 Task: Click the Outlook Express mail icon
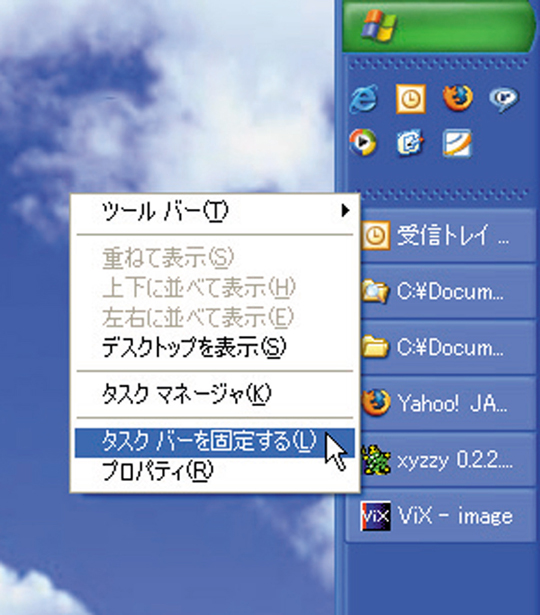pos(410,142)
